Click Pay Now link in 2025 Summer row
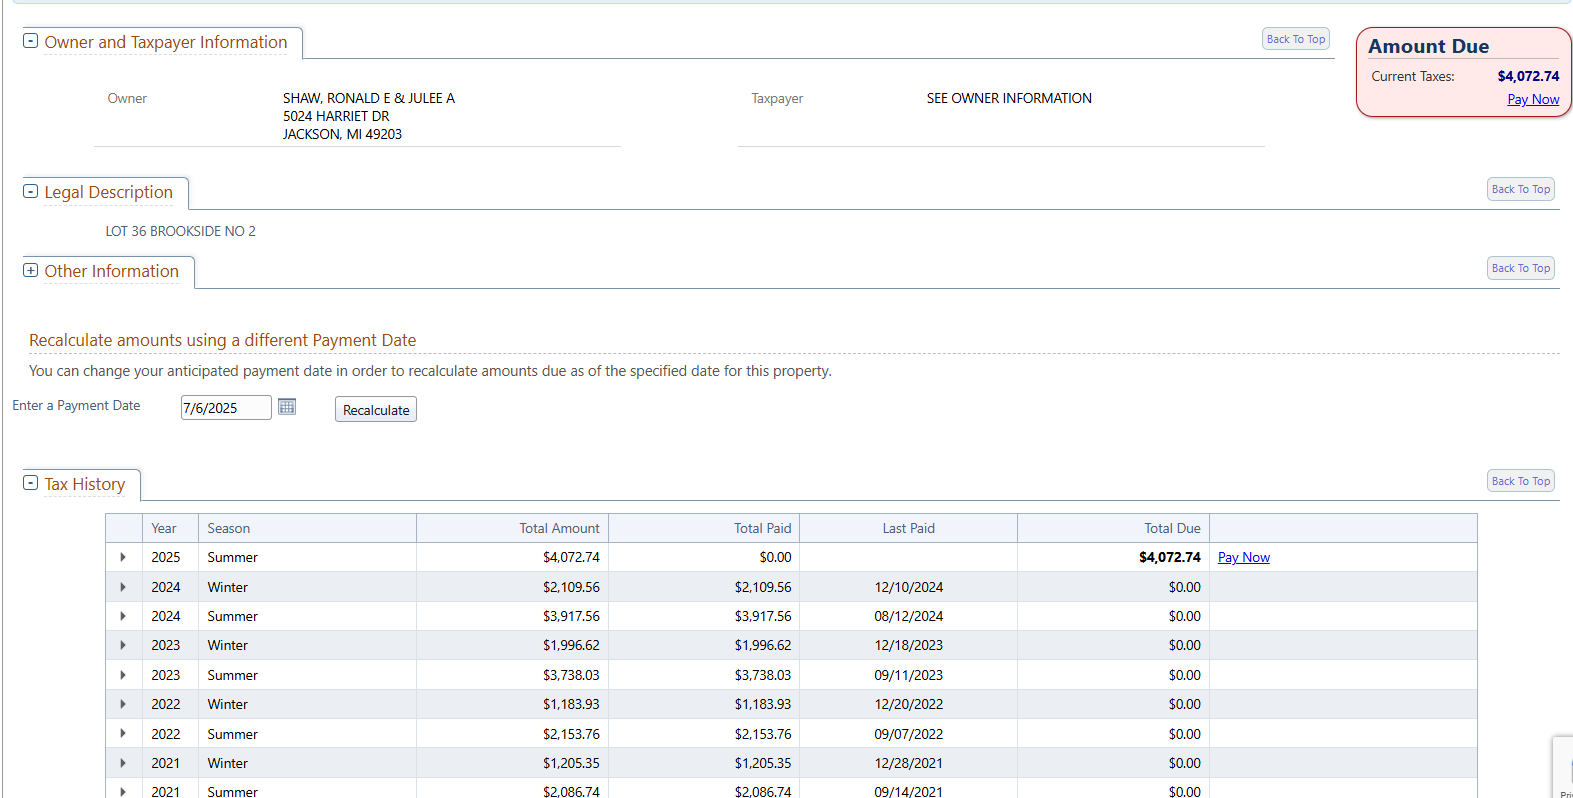This screenshot has height=798, width=1573. 1243,558
